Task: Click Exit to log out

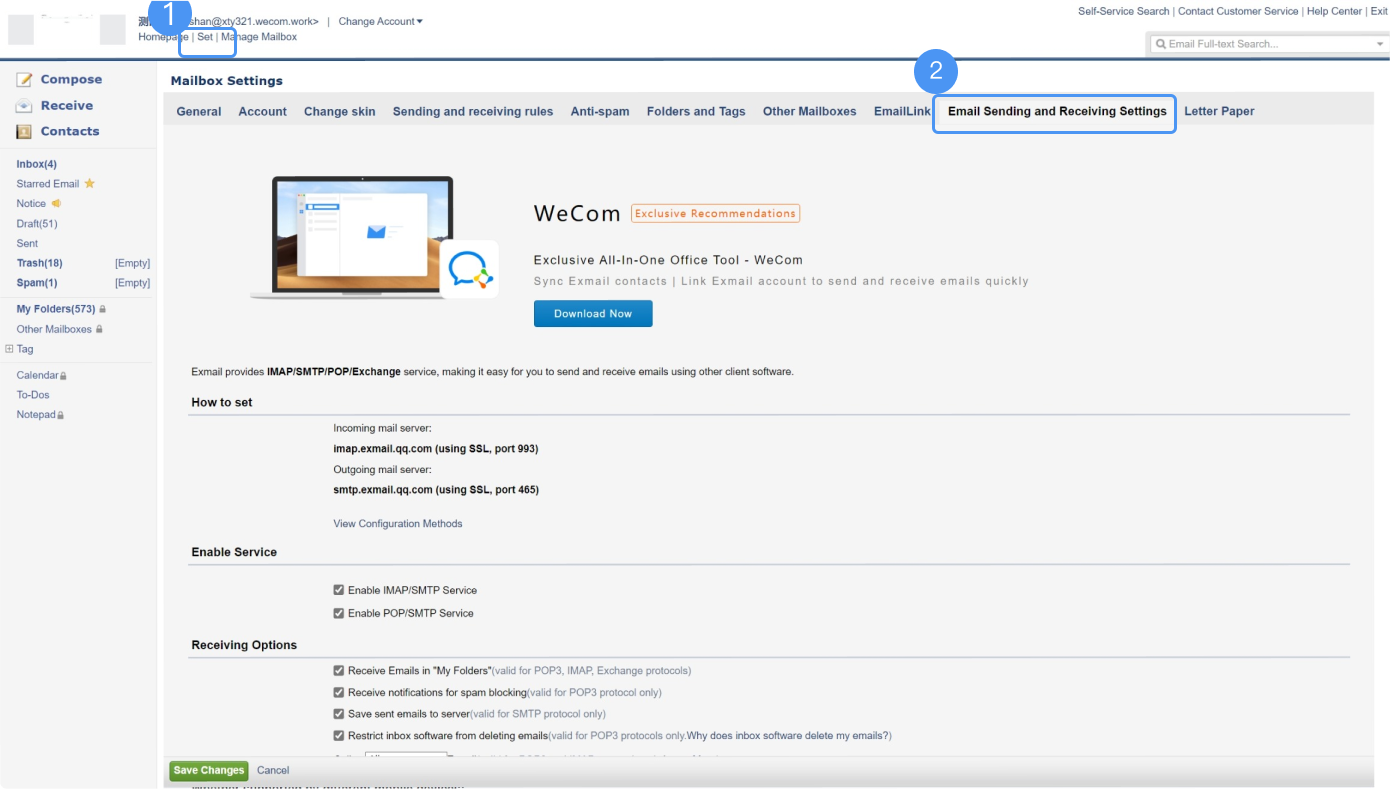Action: (1379, 11)
